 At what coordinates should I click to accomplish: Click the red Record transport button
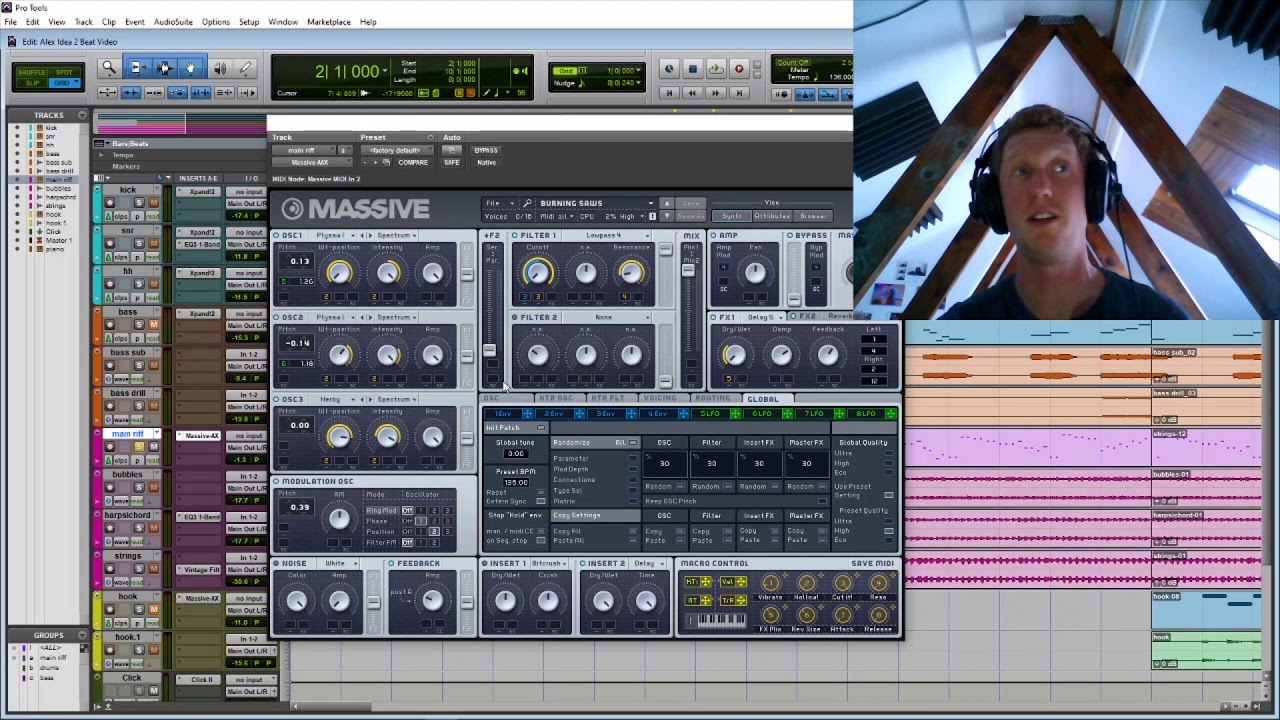click(739, 69)
